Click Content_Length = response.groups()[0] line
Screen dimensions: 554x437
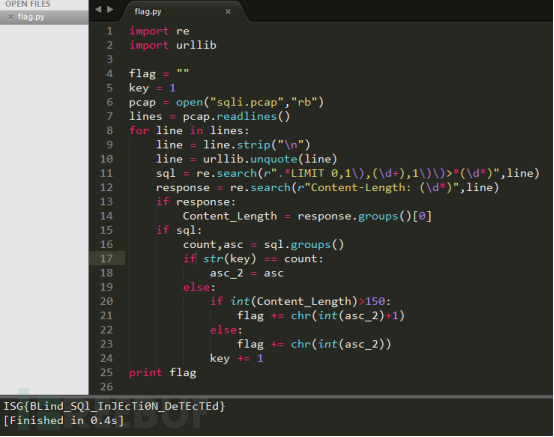[307, 216]
